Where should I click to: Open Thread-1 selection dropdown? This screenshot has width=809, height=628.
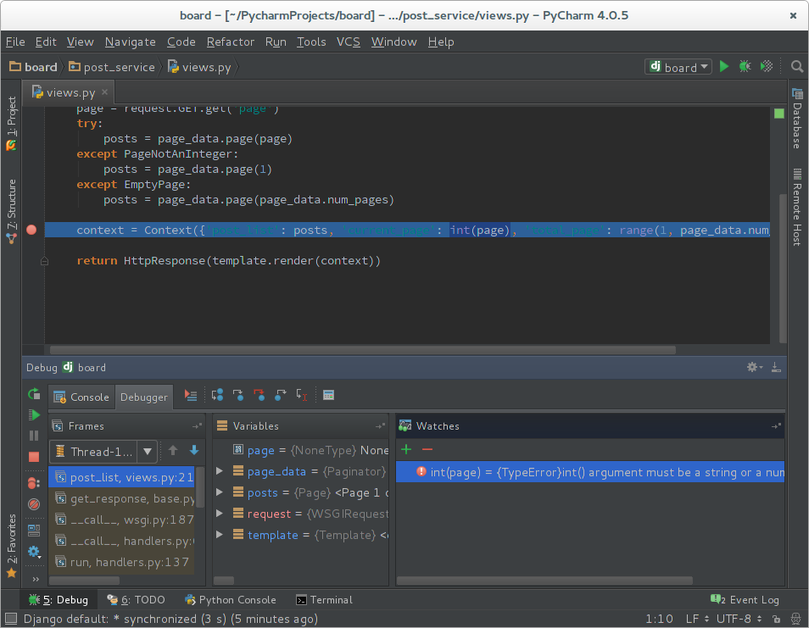147,452
